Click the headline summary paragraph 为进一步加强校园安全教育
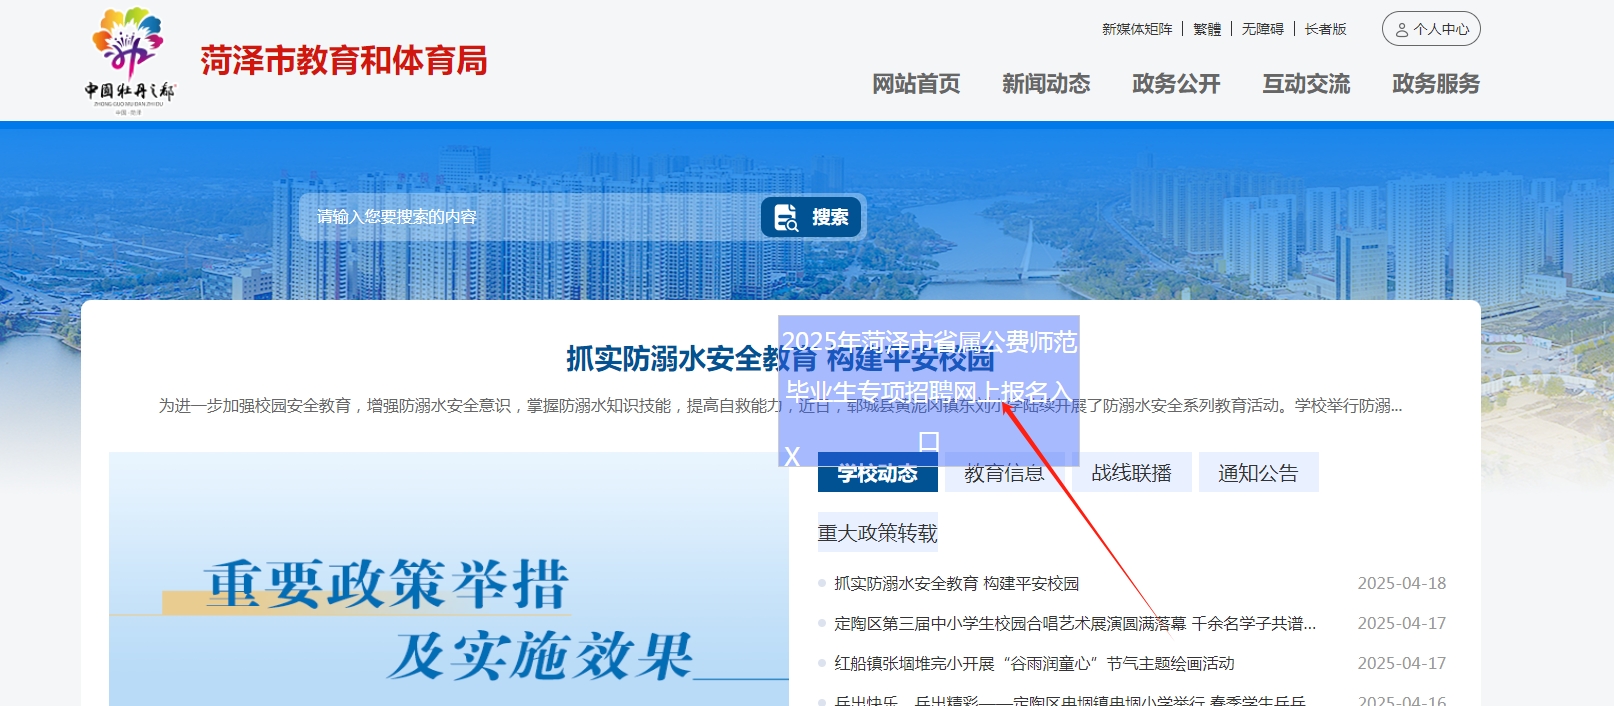 click(x=780, y=406)
